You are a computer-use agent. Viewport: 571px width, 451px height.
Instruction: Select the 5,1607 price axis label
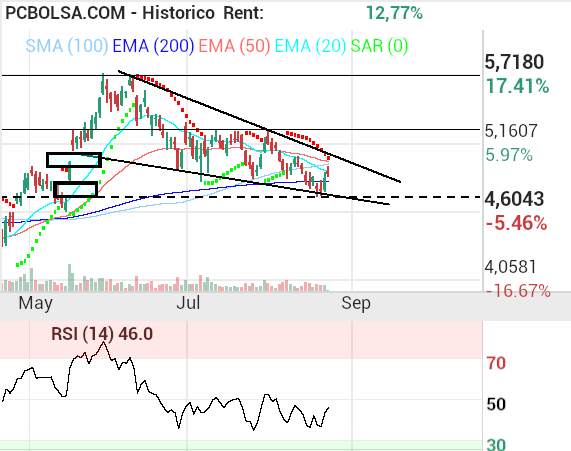tap(511, 131)
